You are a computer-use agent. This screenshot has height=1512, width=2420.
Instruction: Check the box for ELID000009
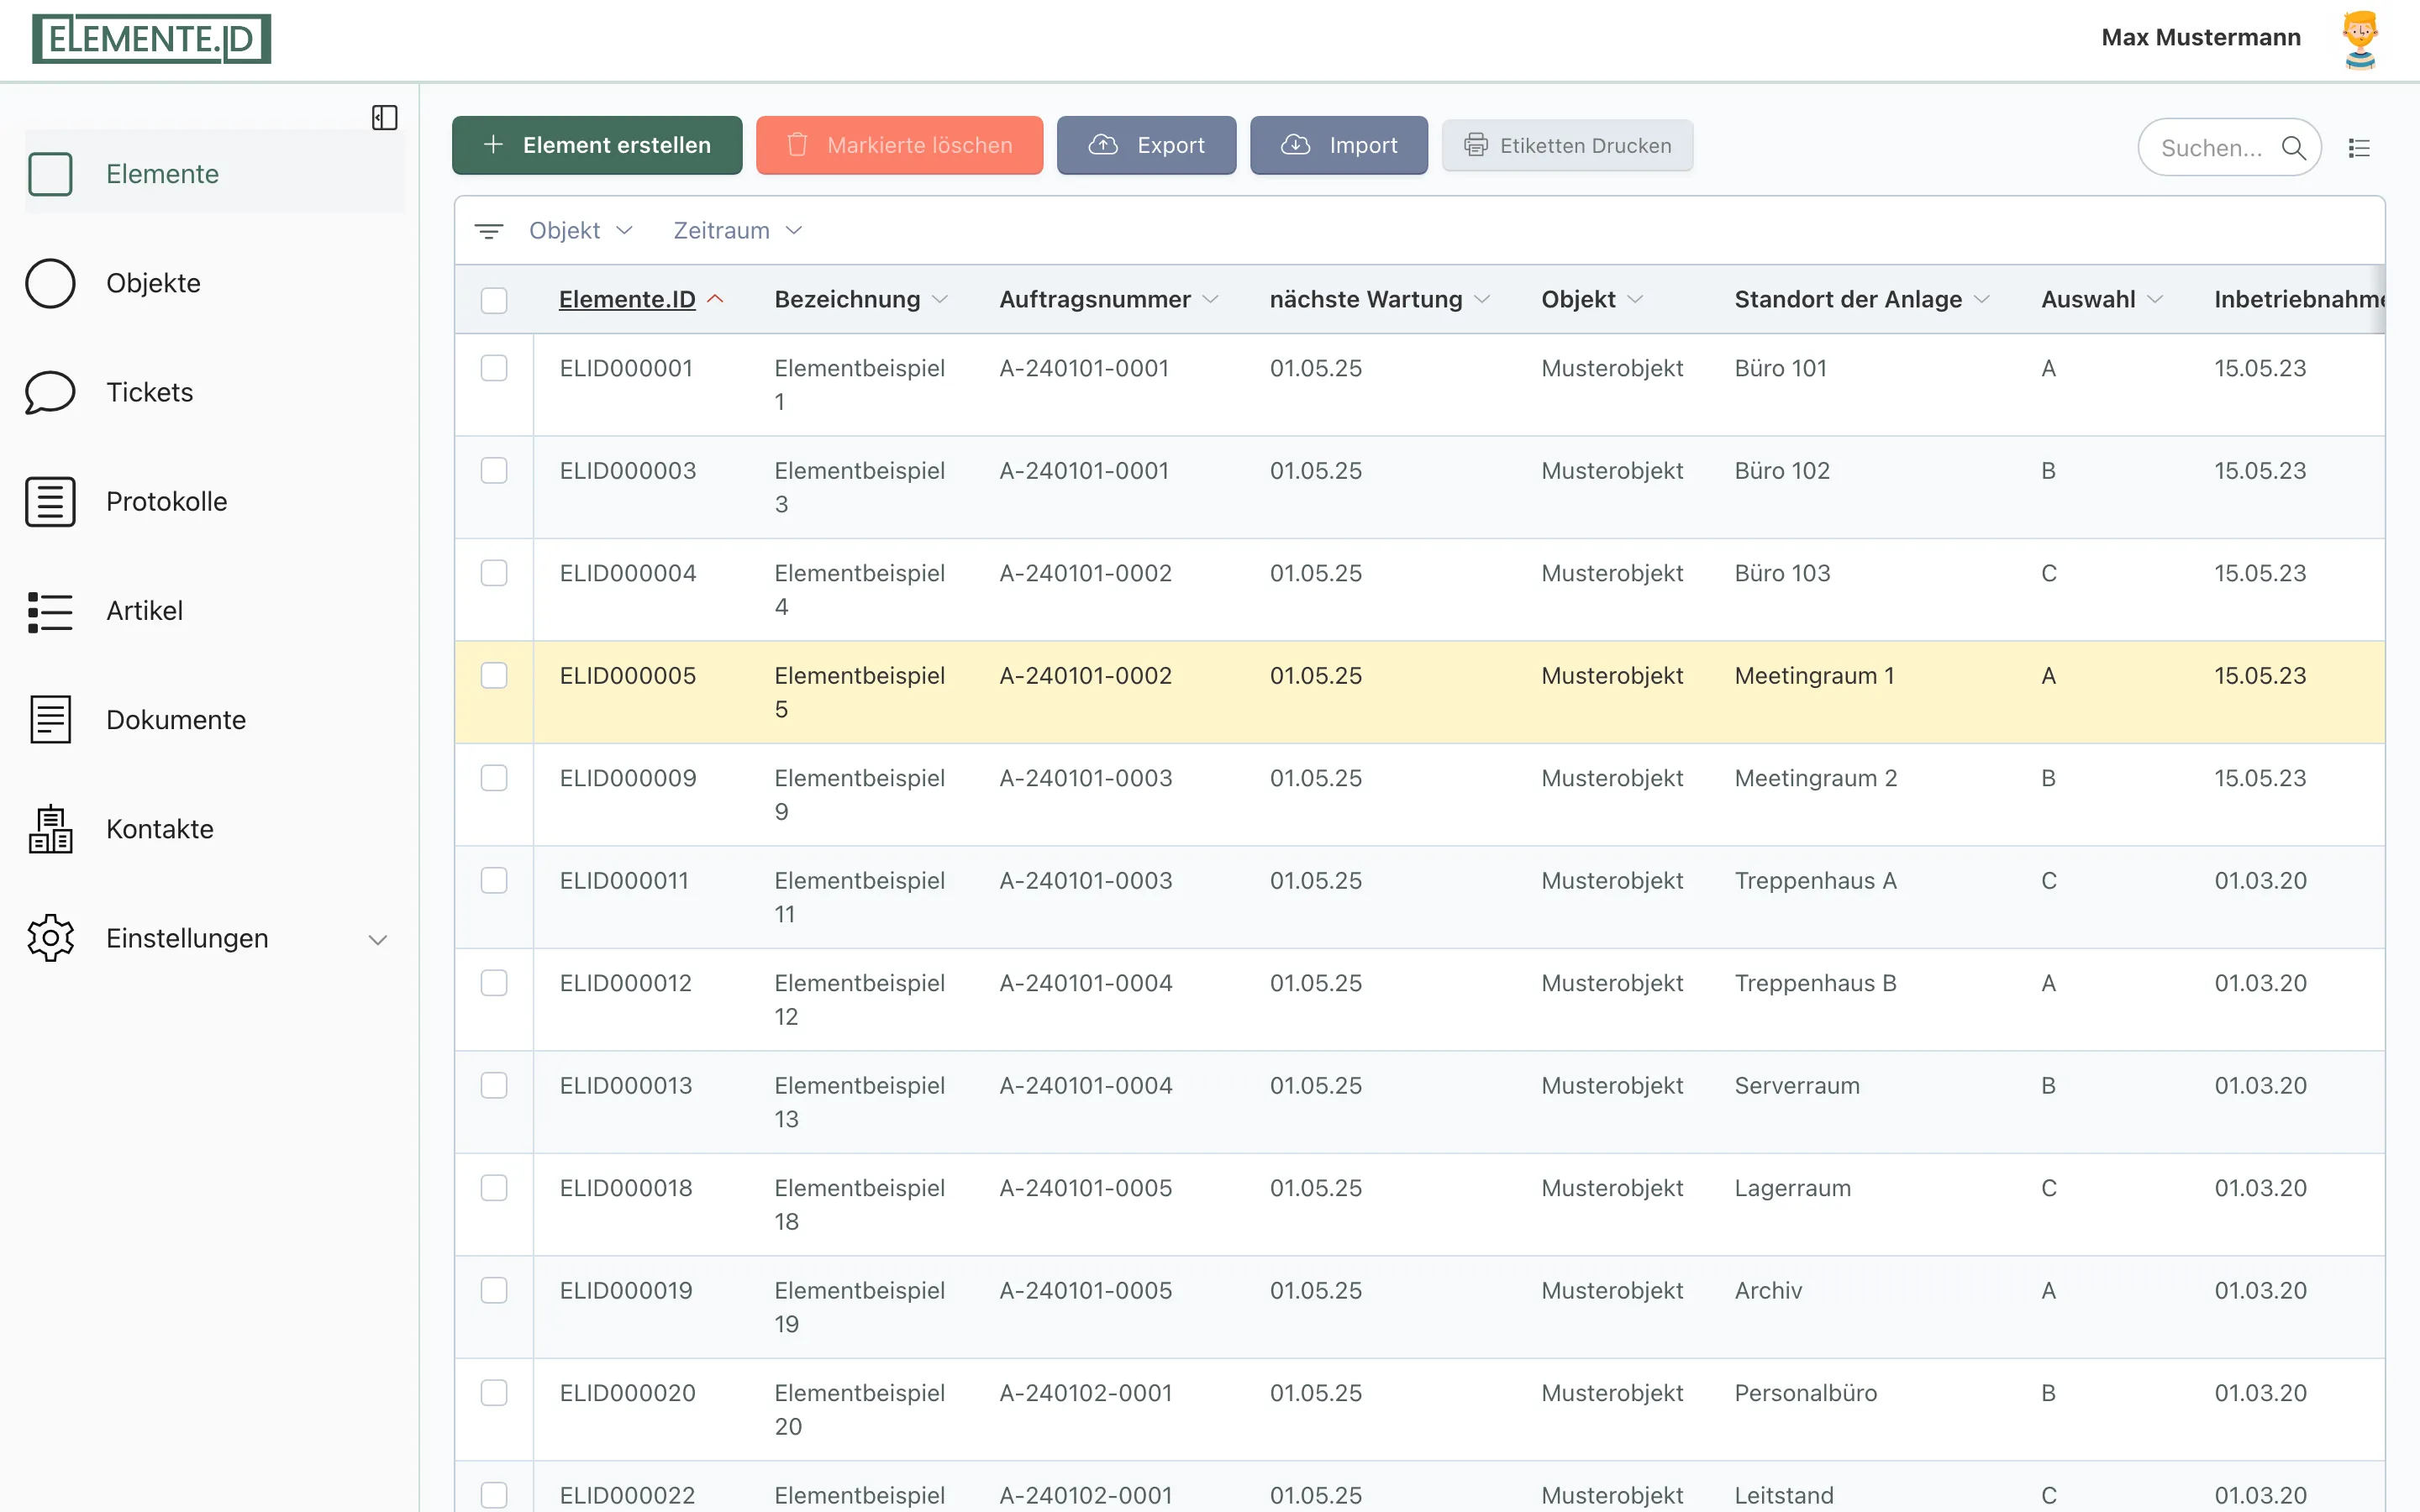click(494, 778)
